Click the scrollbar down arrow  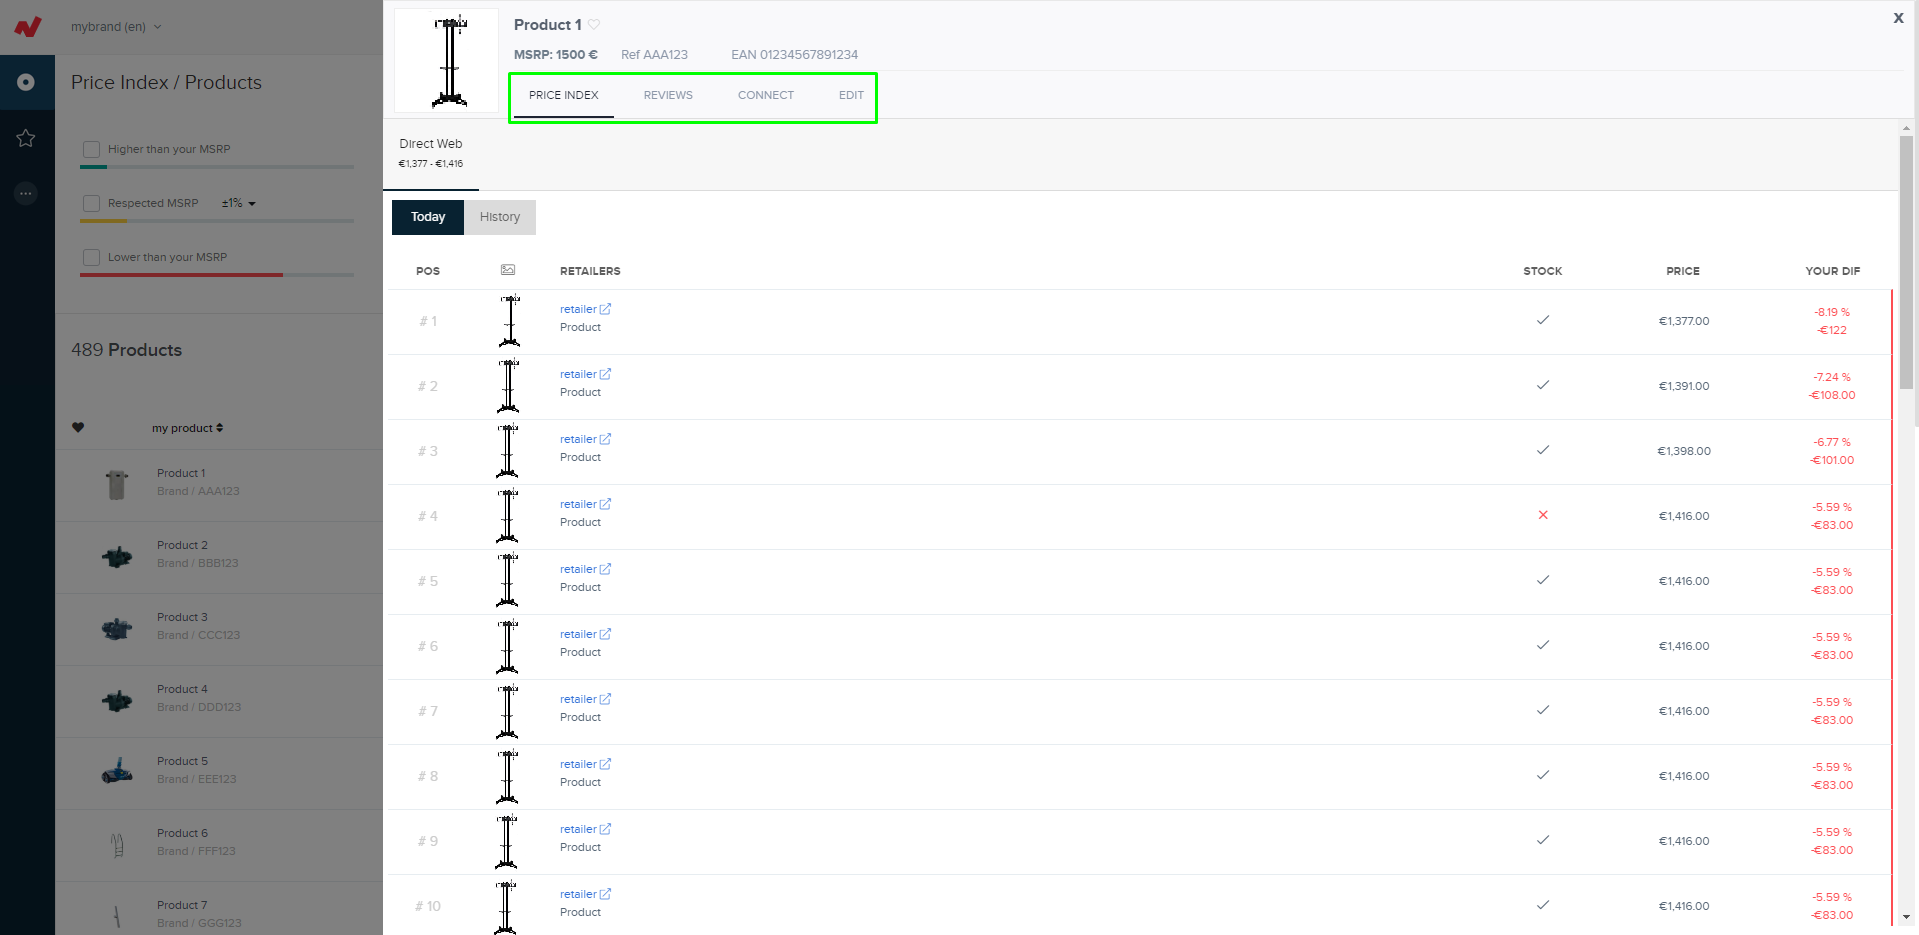(1906, 917)
